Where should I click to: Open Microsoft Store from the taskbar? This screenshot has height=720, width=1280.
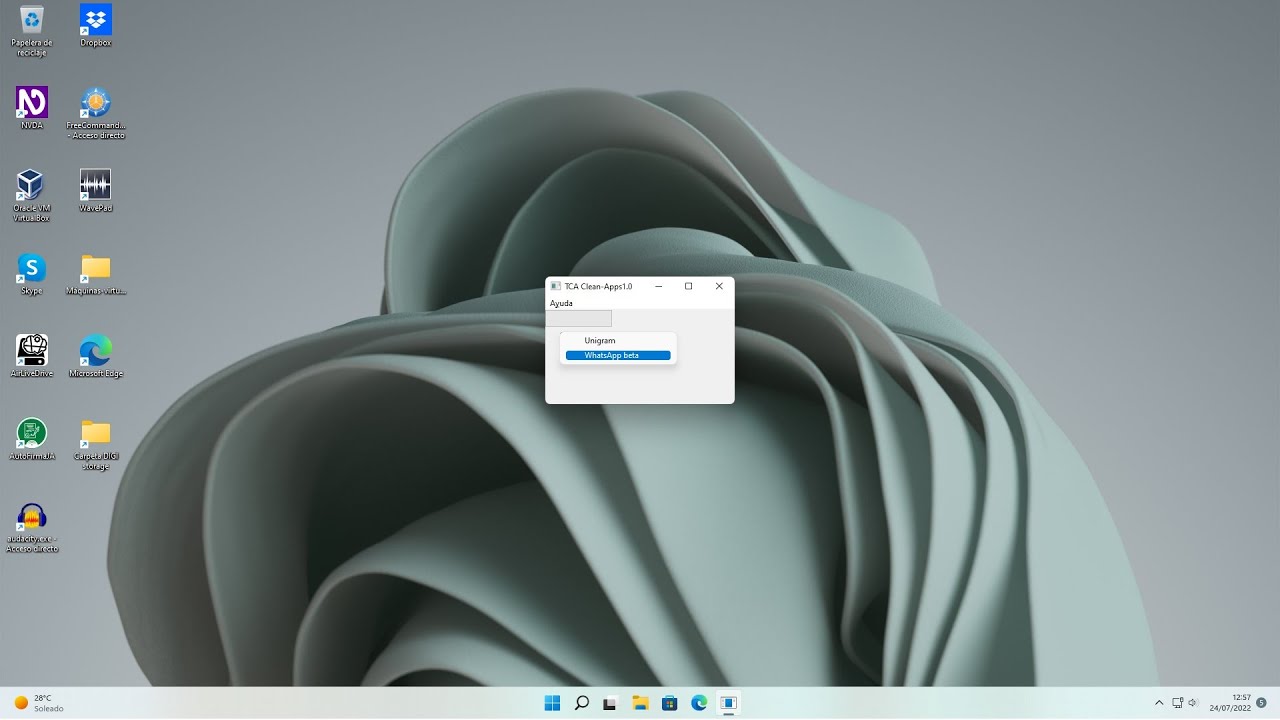(670, 703)
